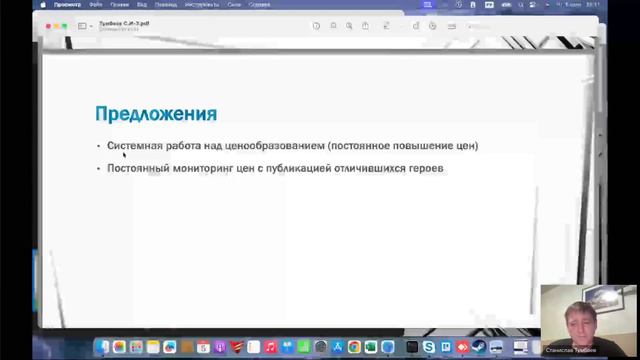Open Trello from the Dock
The image size is (640, 360).
click(446, 347)
